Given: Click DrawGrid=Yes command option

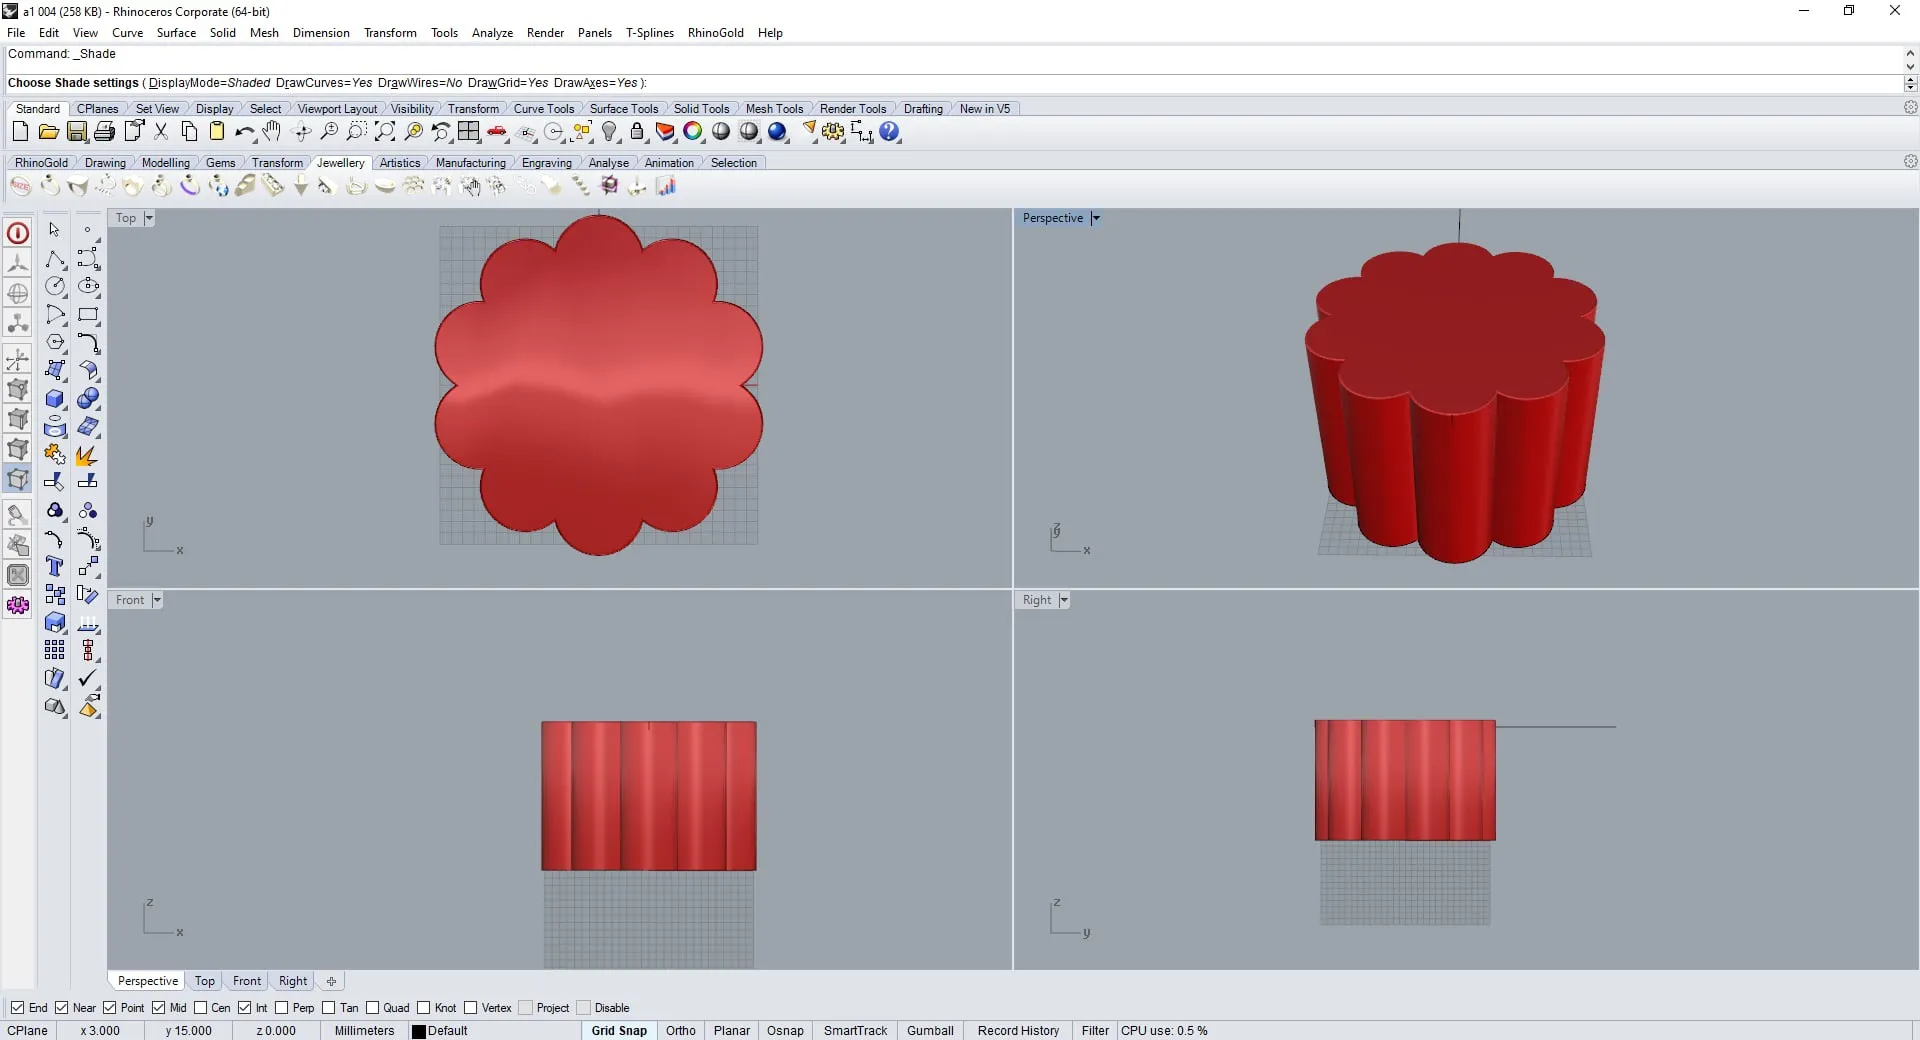Looking at the screenshot, I should (508, 83).
